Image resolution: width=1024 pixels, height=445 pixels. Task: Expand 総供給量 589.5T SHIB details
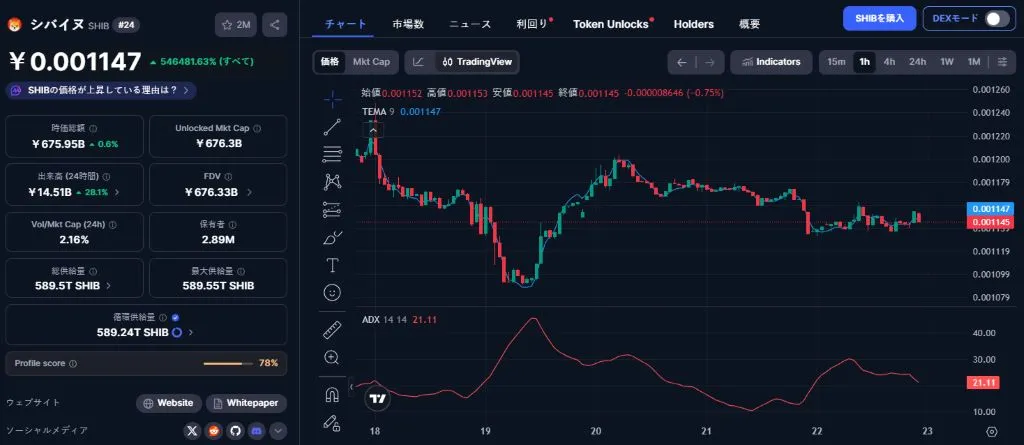[108, 286]
